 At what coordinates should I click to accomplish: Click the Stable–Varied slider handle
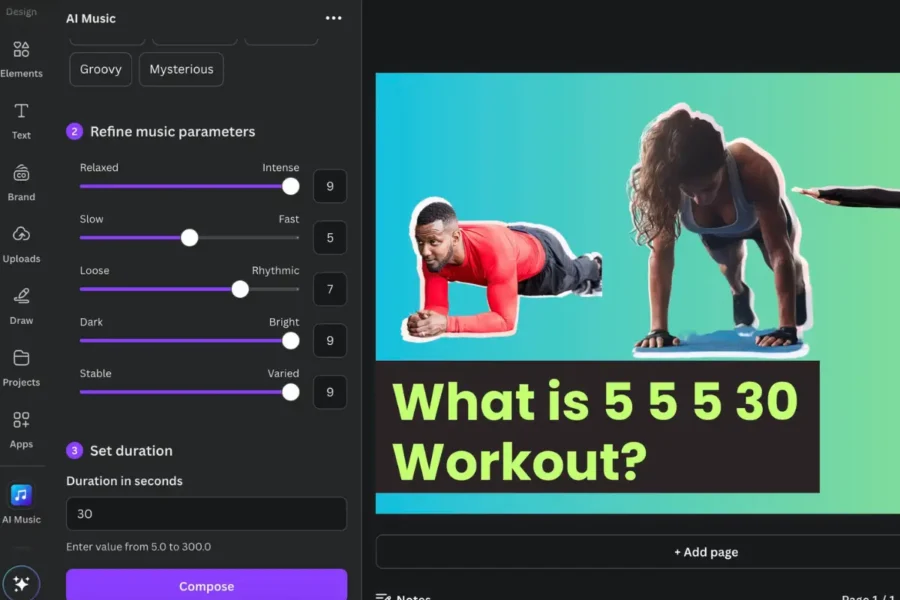tap(290, 392)
